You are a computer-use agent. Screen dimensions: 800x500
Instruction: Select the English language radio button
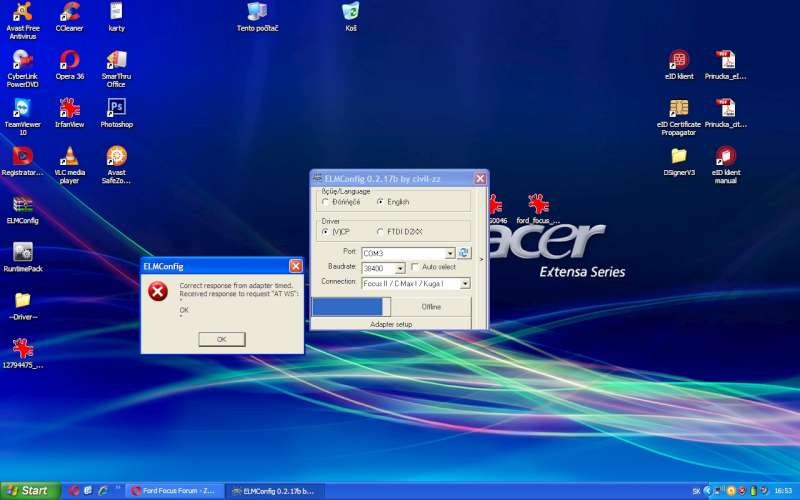380,202
